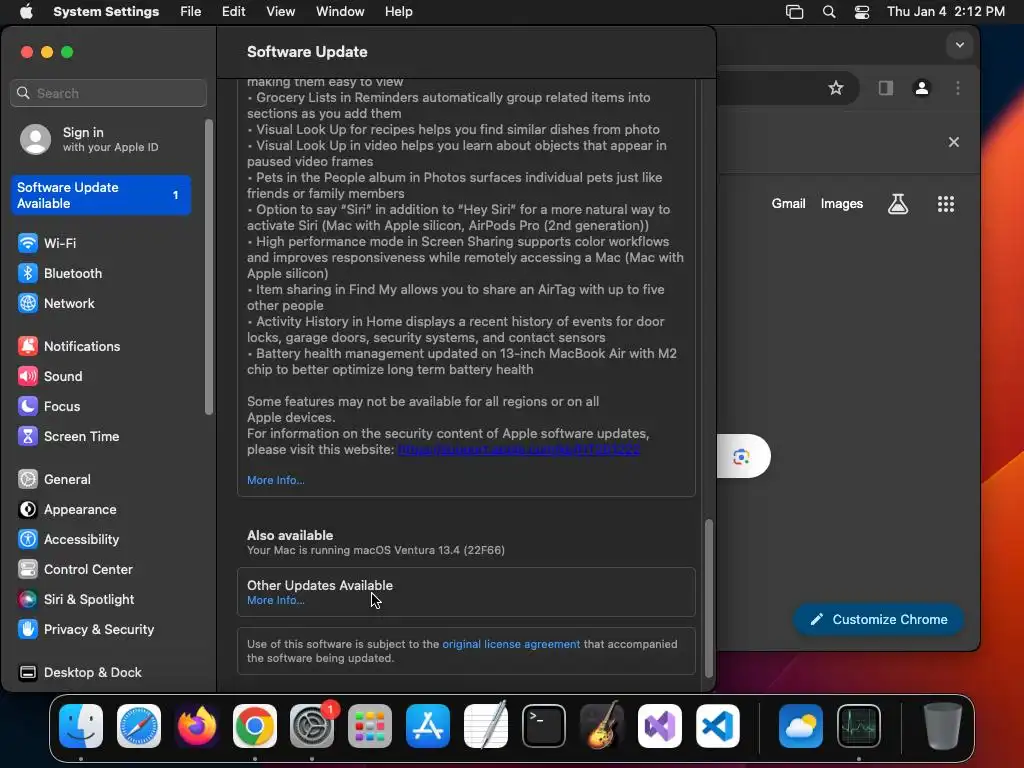Click Customize Chrome button
This screenshot has height=768, width=1024.
(x=878, y=619)
